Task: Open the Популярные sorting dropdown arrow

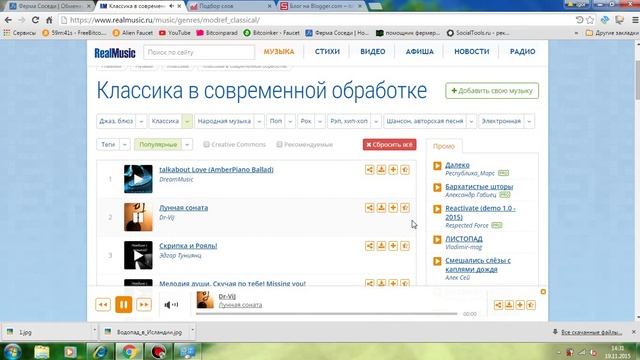Action: [187, 144]
